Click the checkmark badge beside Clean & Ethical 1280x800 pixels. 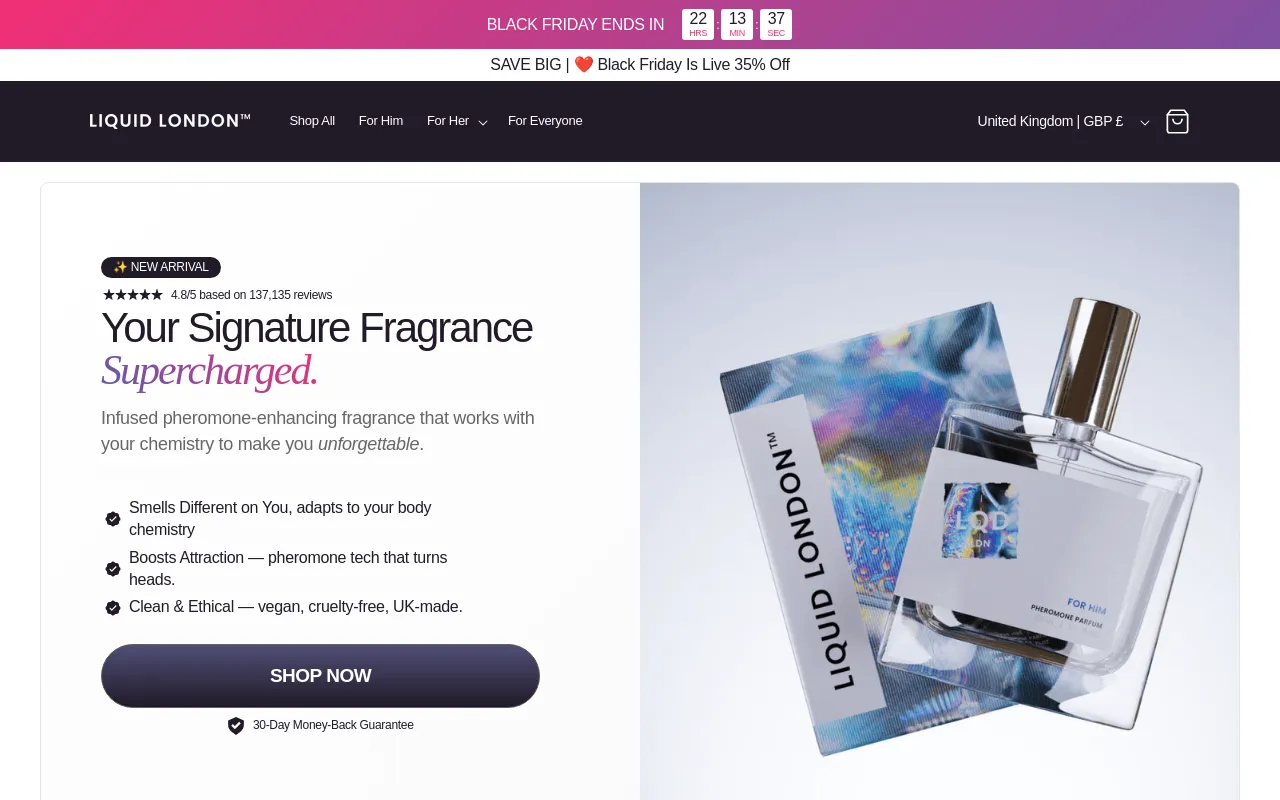point(113,607)
